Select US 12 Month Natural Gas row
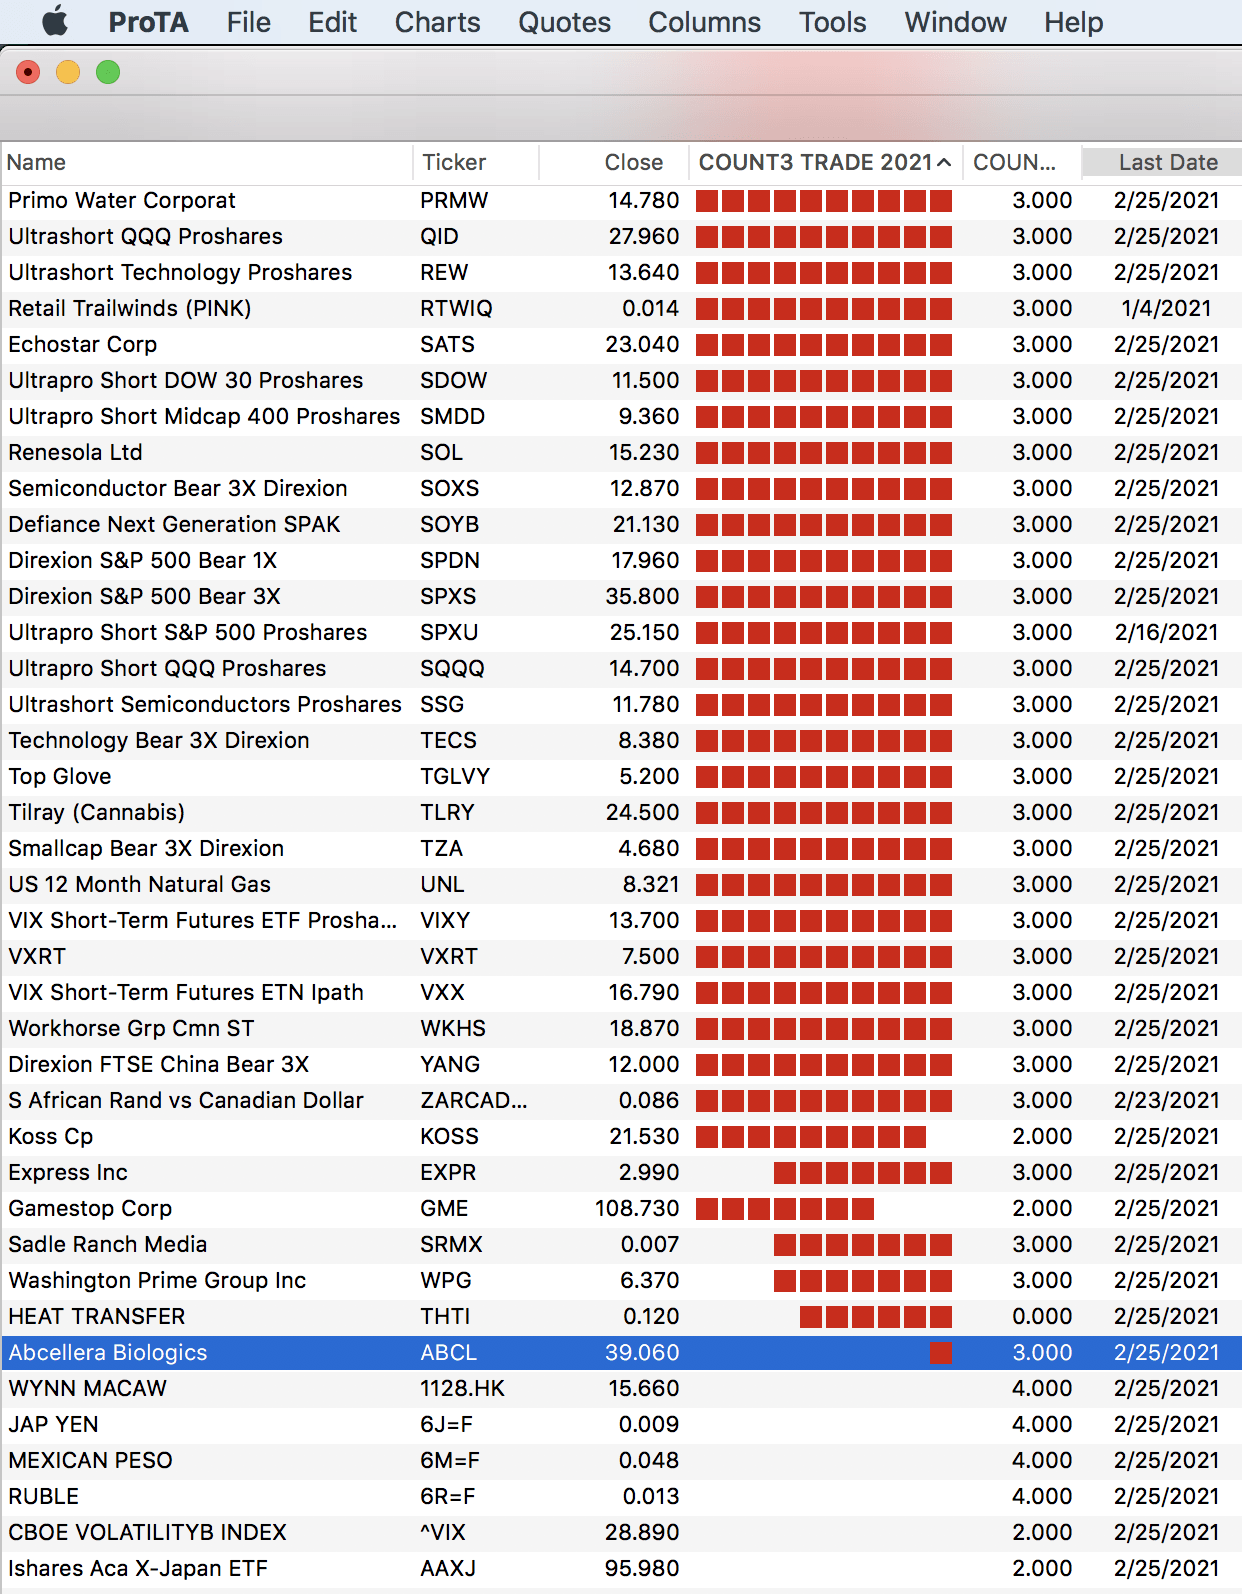Screen dimensions: 1242x1594 621,884
